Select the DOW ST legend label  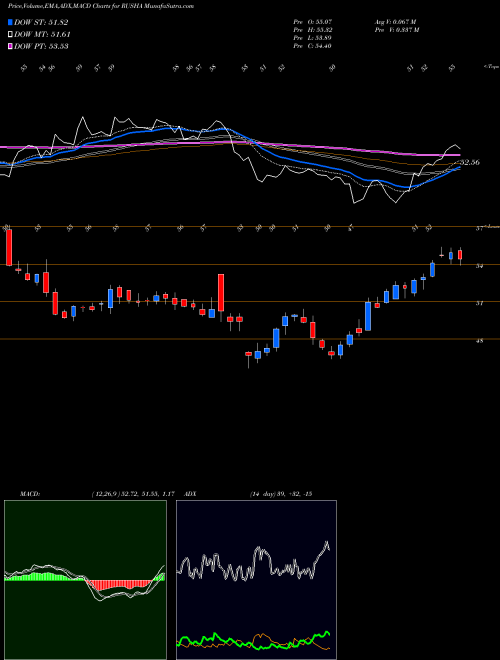tap(41, 22)
